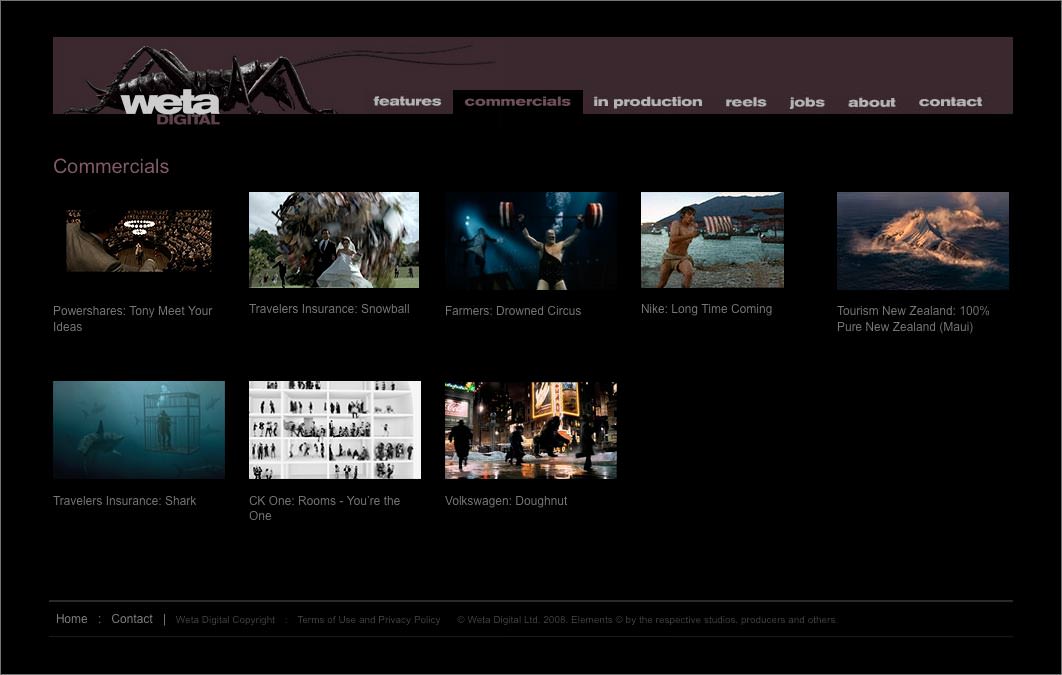Click the Commercials page heading
This screenshot has height=675, width=1062.
pos(111,166)
